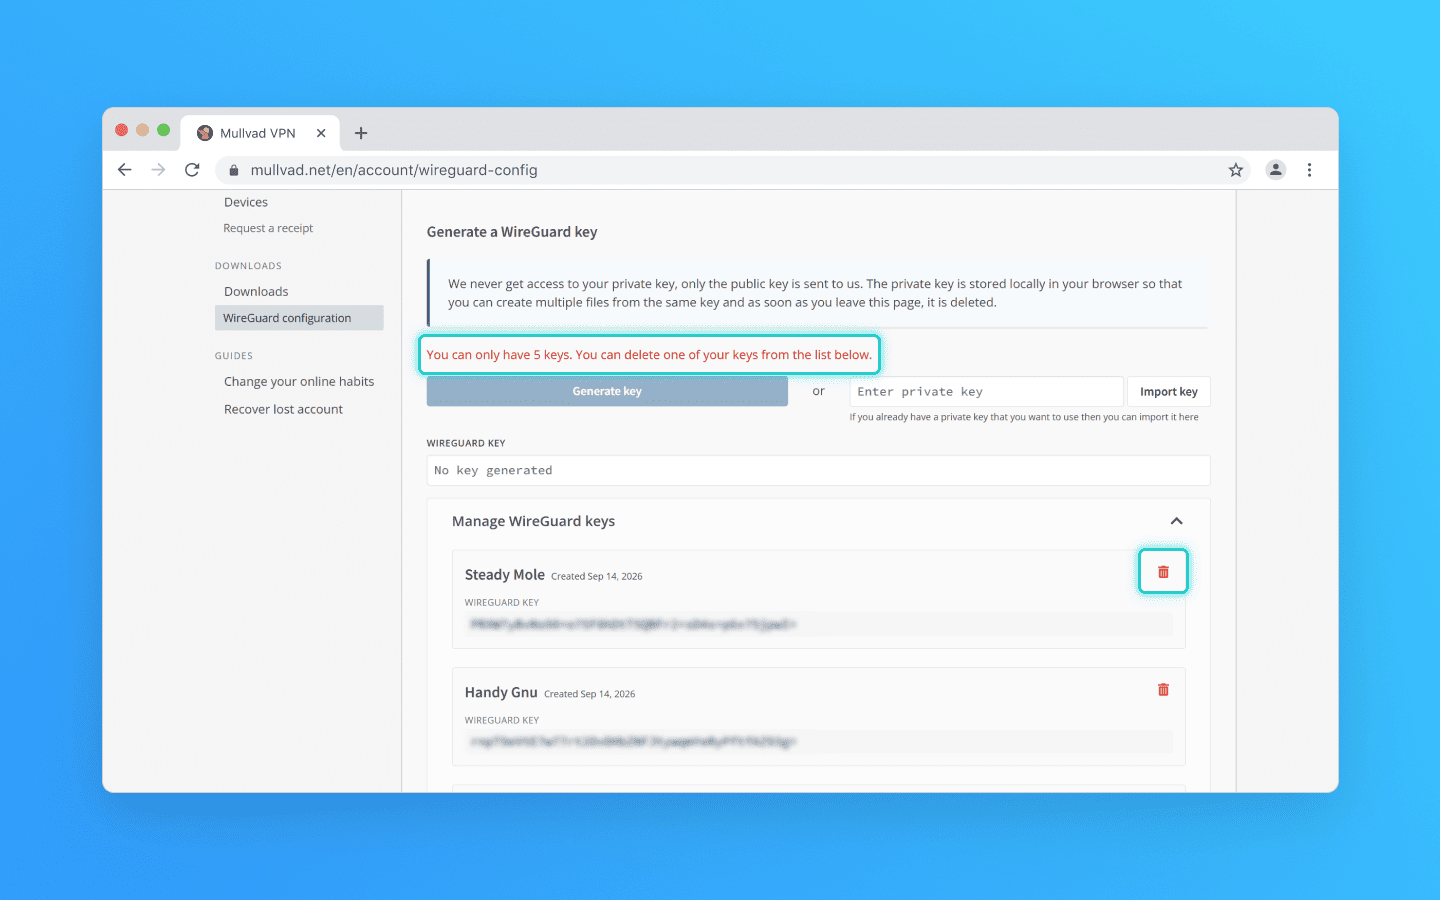Open the Downloads sidebar item

[256, 292]
